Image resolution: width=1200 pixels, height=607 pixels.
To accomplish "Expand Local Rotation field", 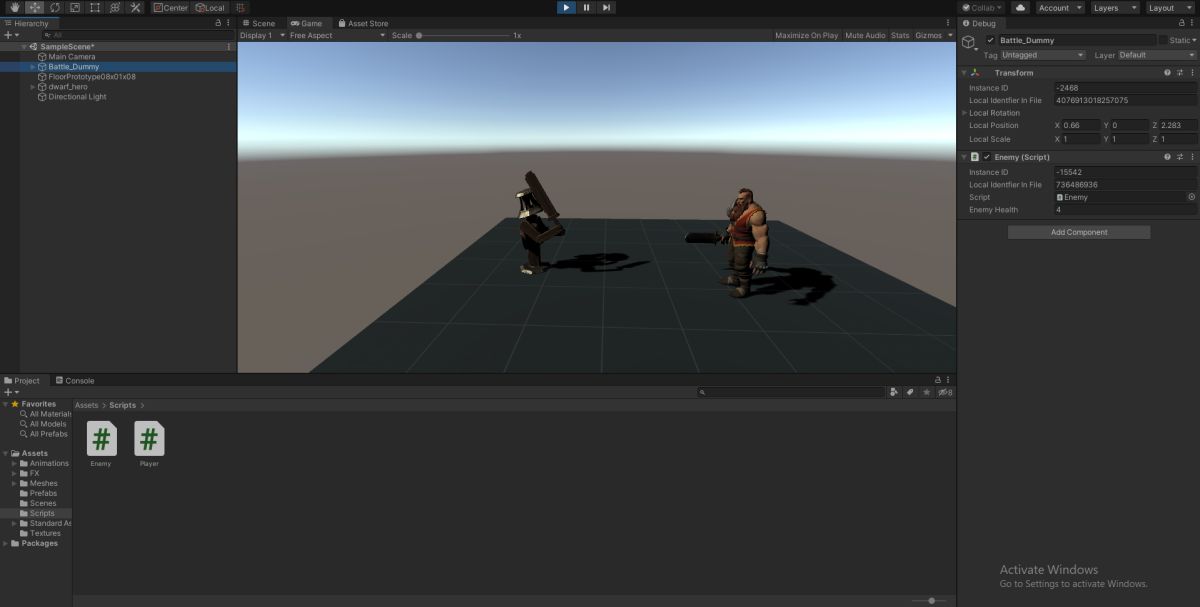I will [964, 113].
